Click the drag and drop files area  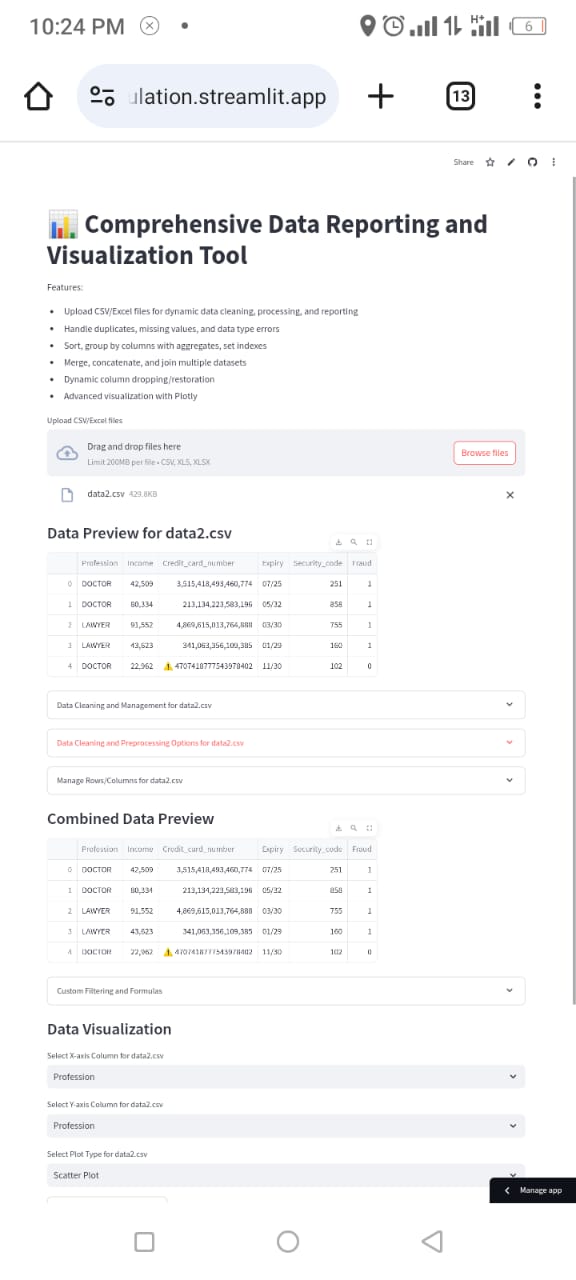[286, 453]
